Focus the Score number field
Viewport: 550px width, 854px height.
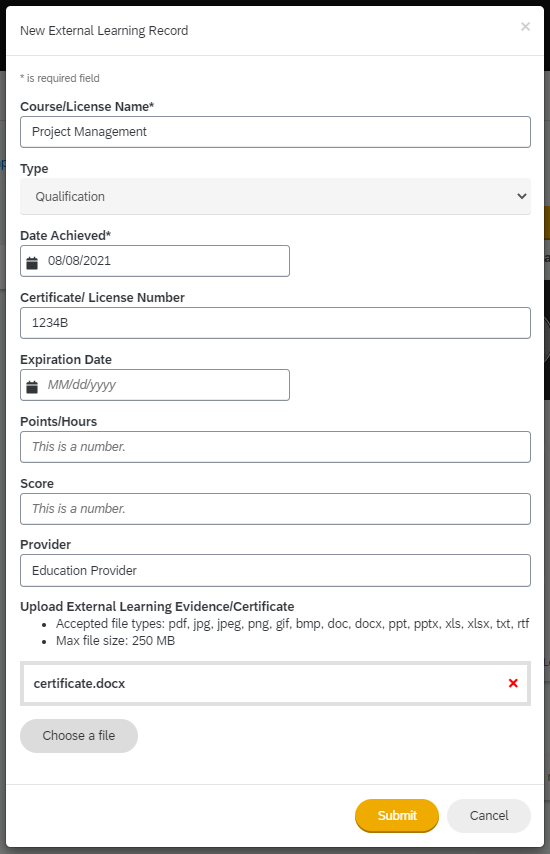coord(275,509)
